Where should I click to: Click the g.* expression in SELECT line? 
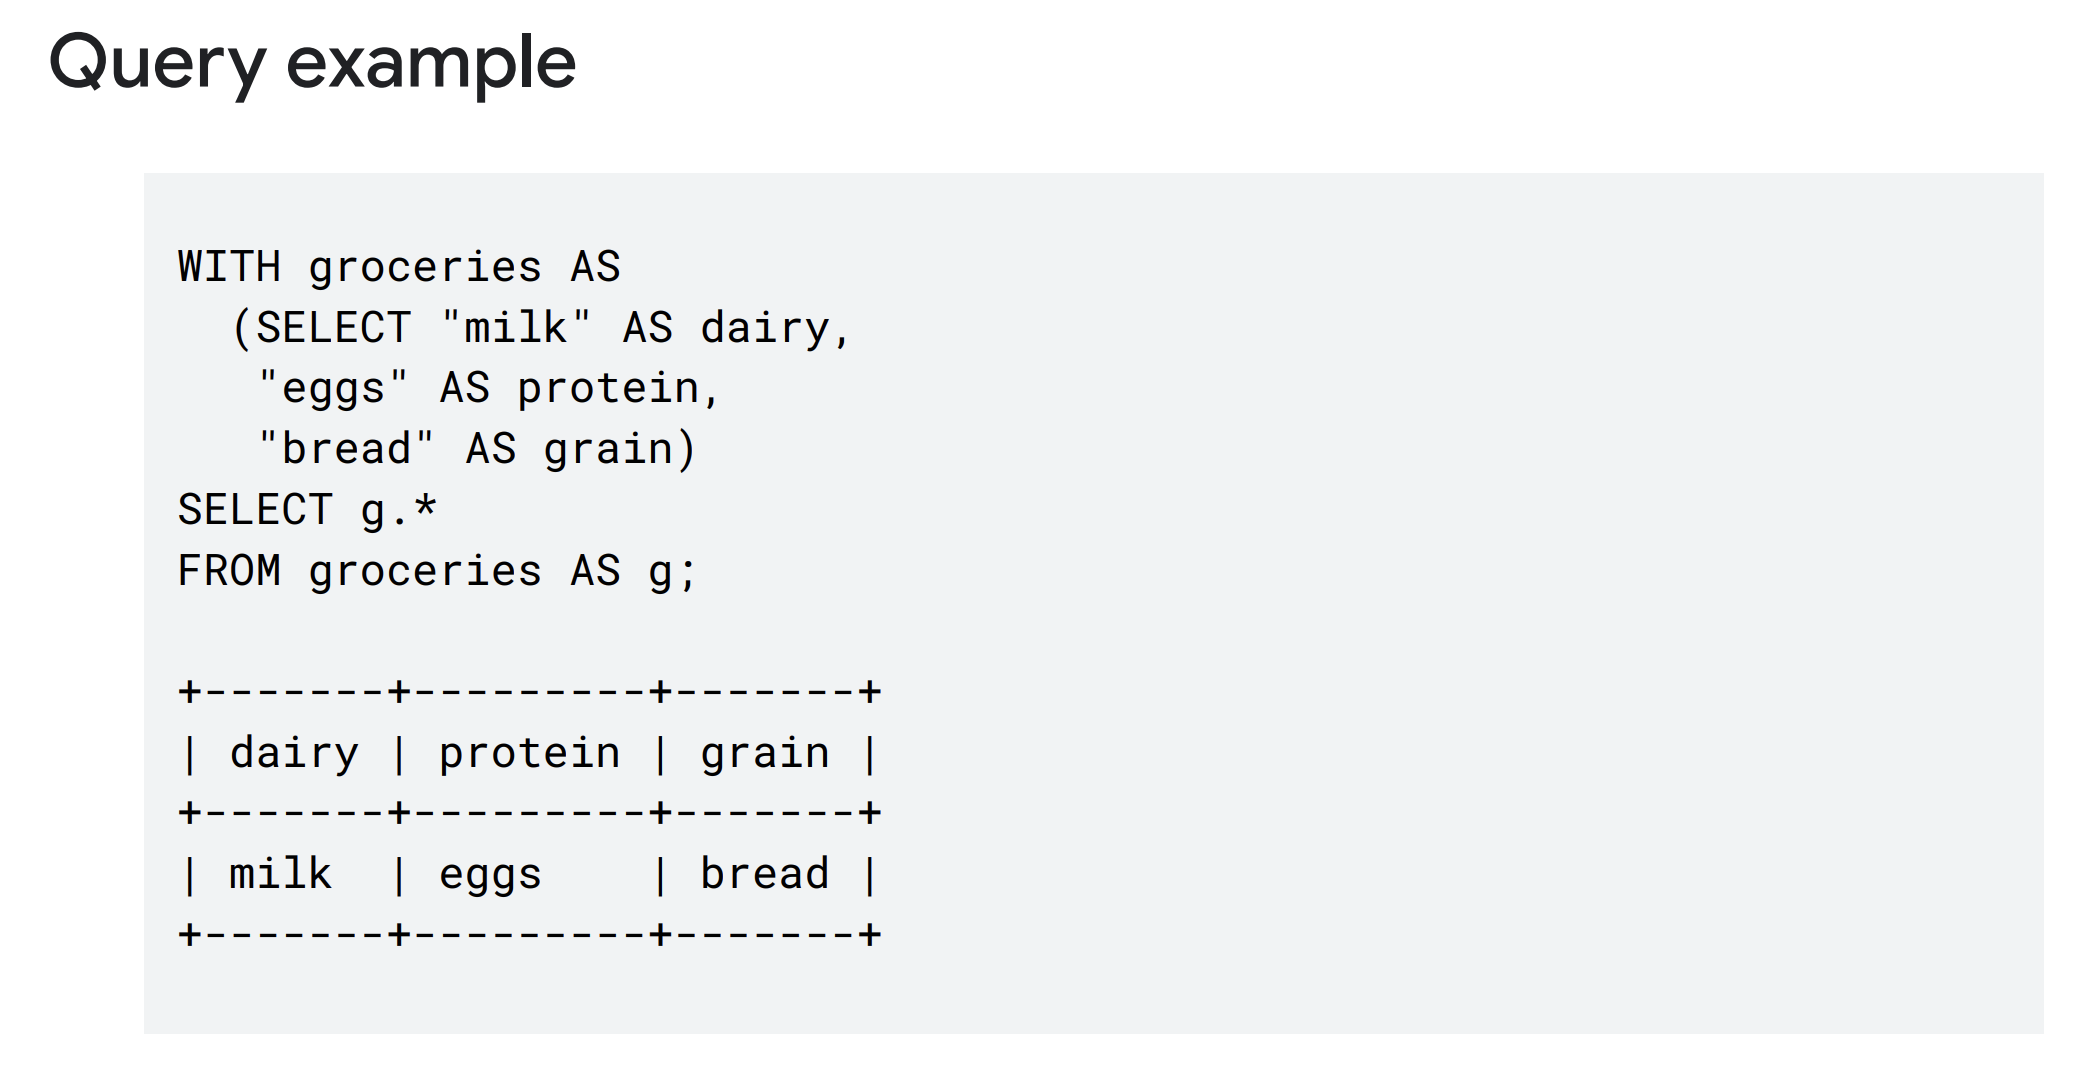coord(399,512)
